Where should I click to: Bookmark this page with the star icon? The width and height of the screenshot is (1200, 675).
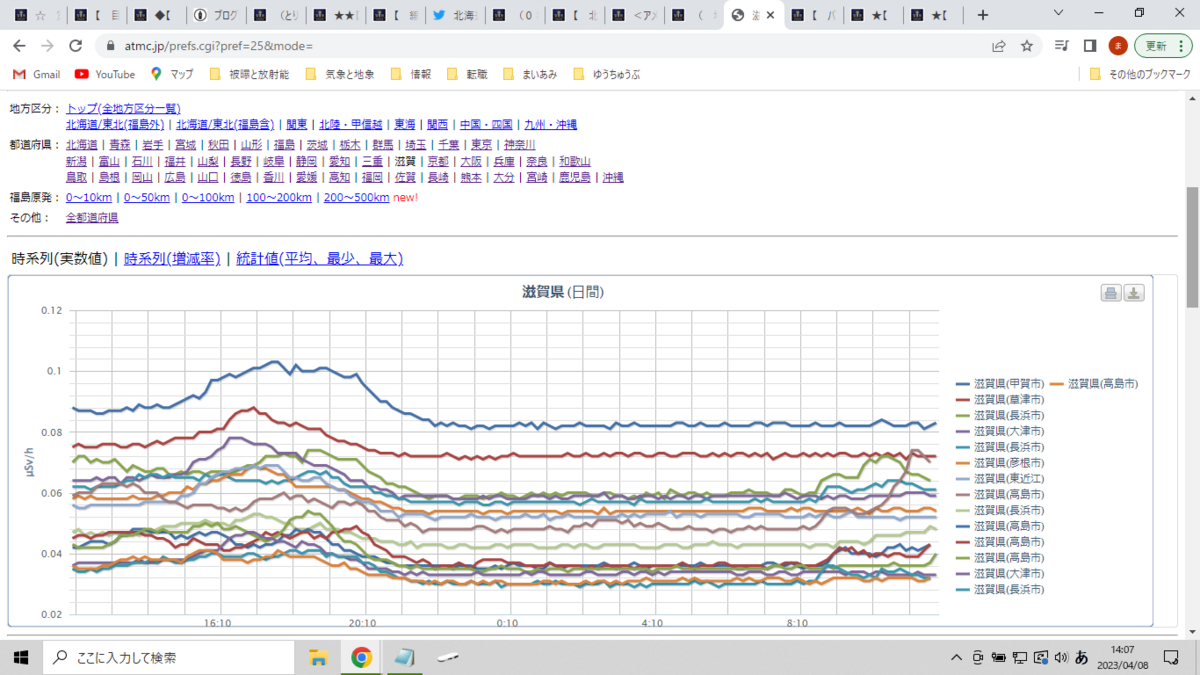1026,46
